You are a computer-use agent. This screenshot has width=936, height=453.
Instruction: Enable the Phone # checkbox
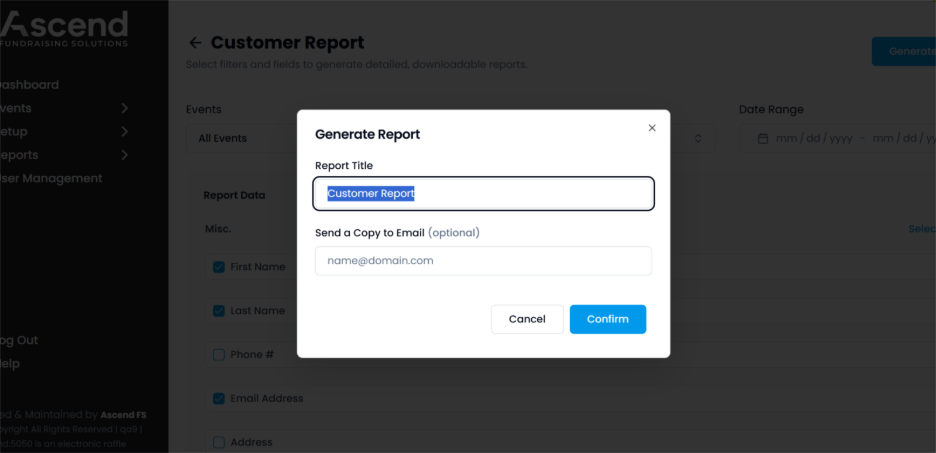pos(219,355)
